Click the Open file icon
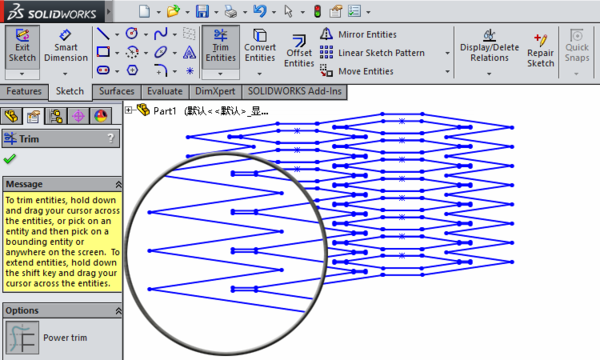600x360 pixels. 173,11
